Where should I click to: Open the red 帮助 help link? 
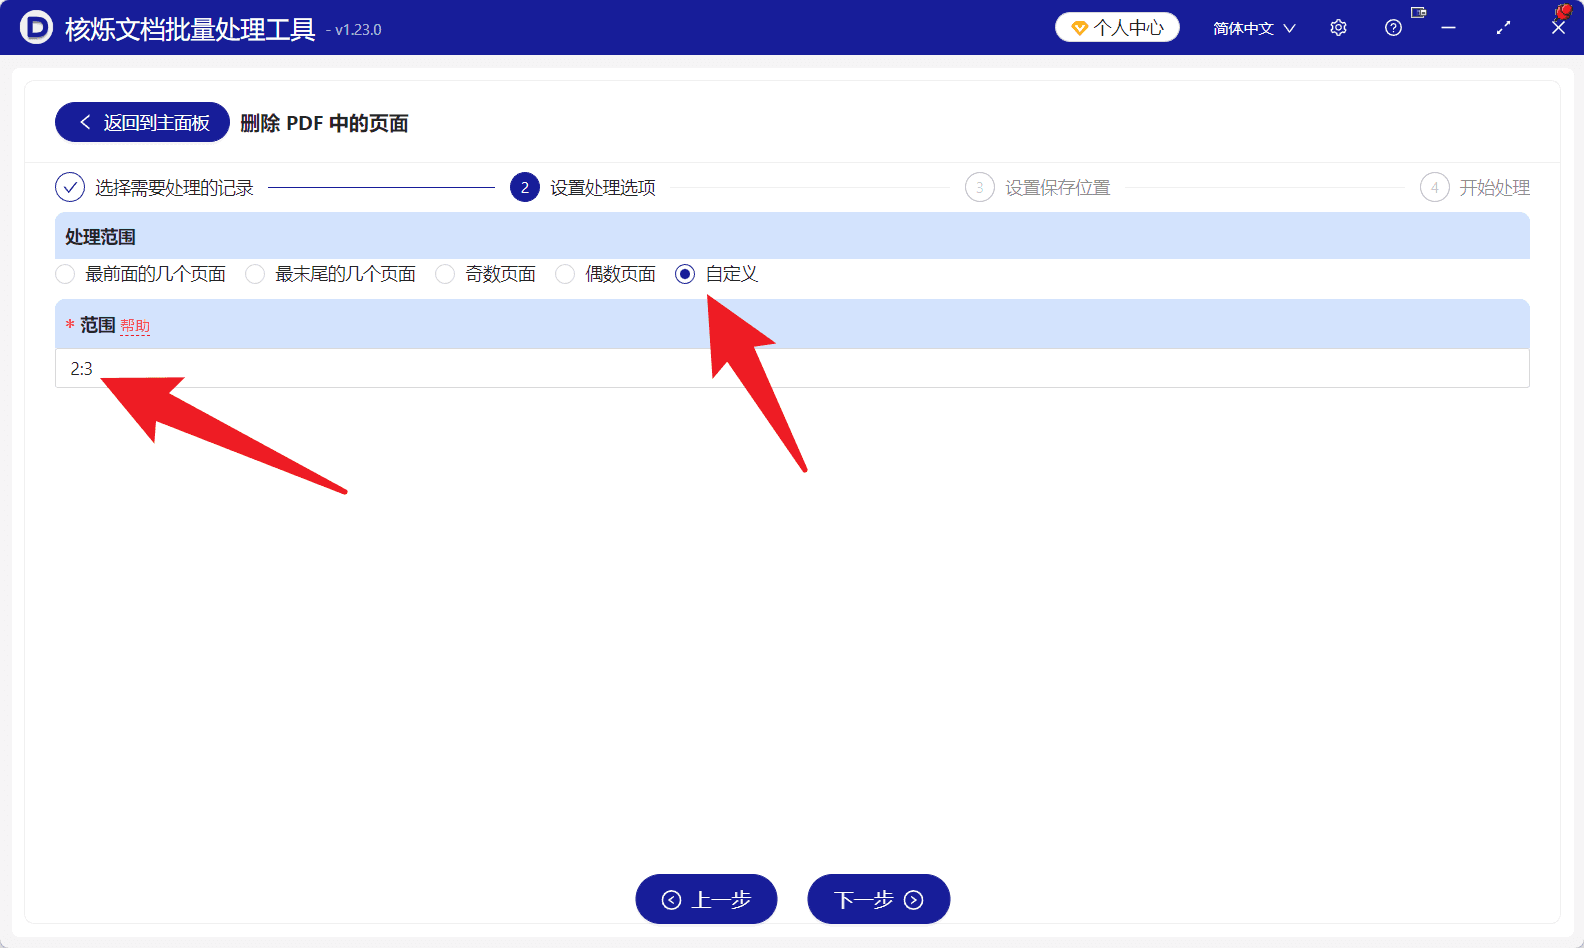click(135, 326)
